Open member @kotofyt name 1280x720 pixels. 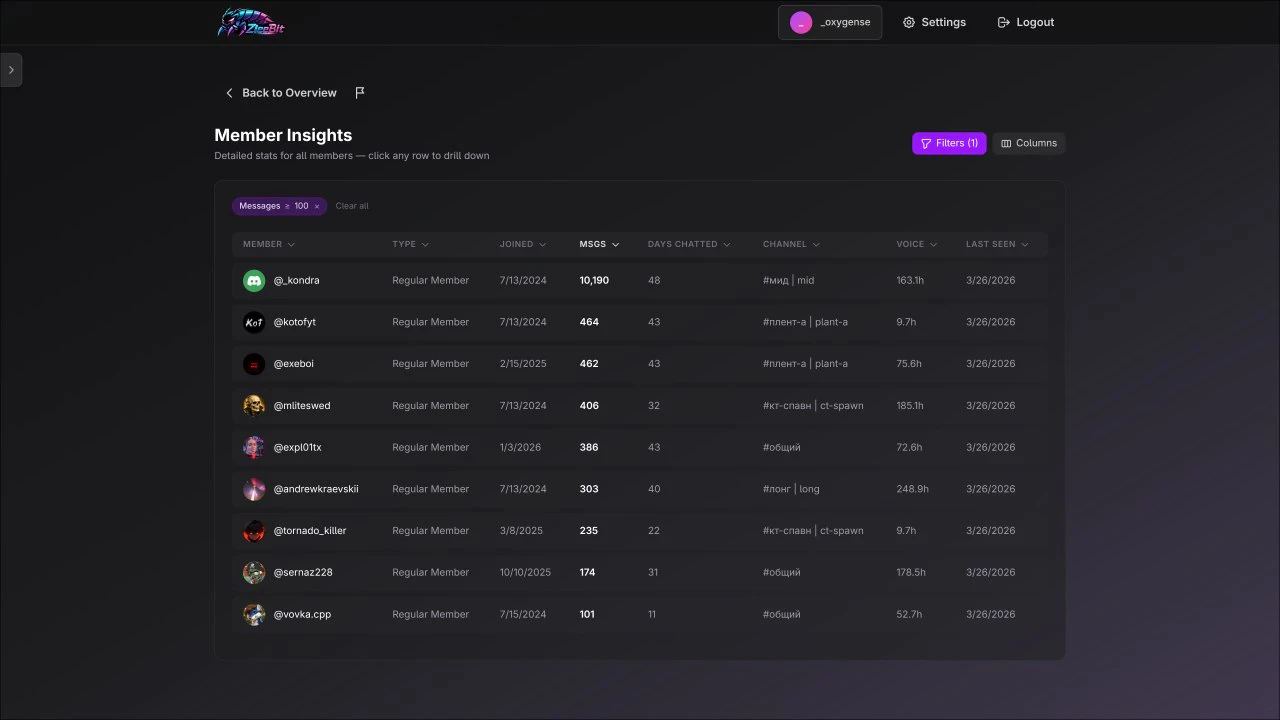(x=295, y=322)
